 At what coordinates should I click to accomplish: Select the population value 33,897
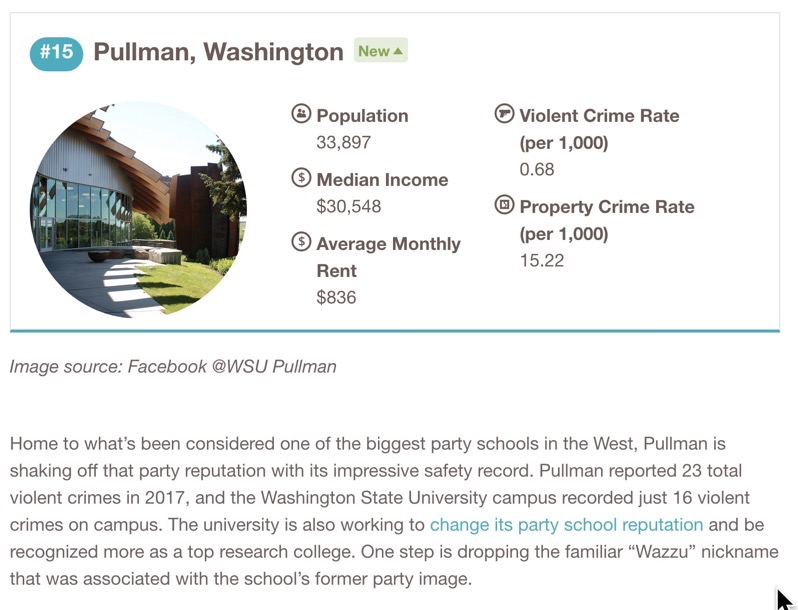(x=344, y=142)
